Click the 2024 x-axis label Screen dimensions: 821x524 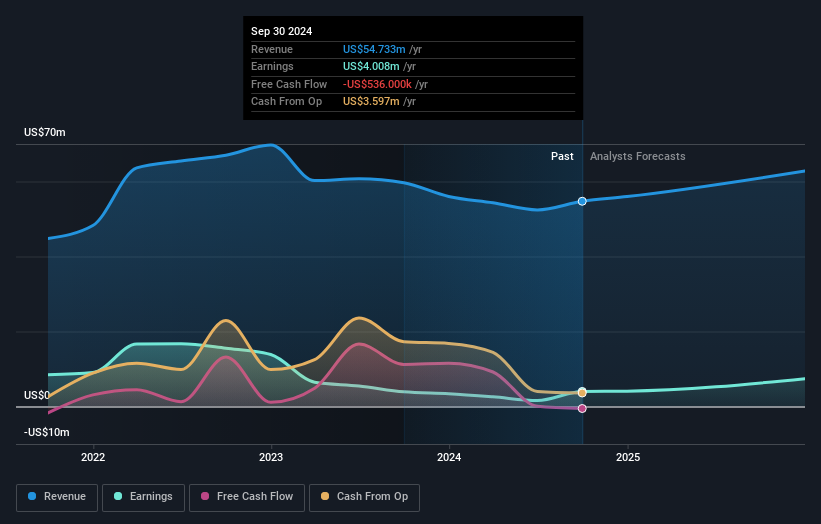pos(449,458)
